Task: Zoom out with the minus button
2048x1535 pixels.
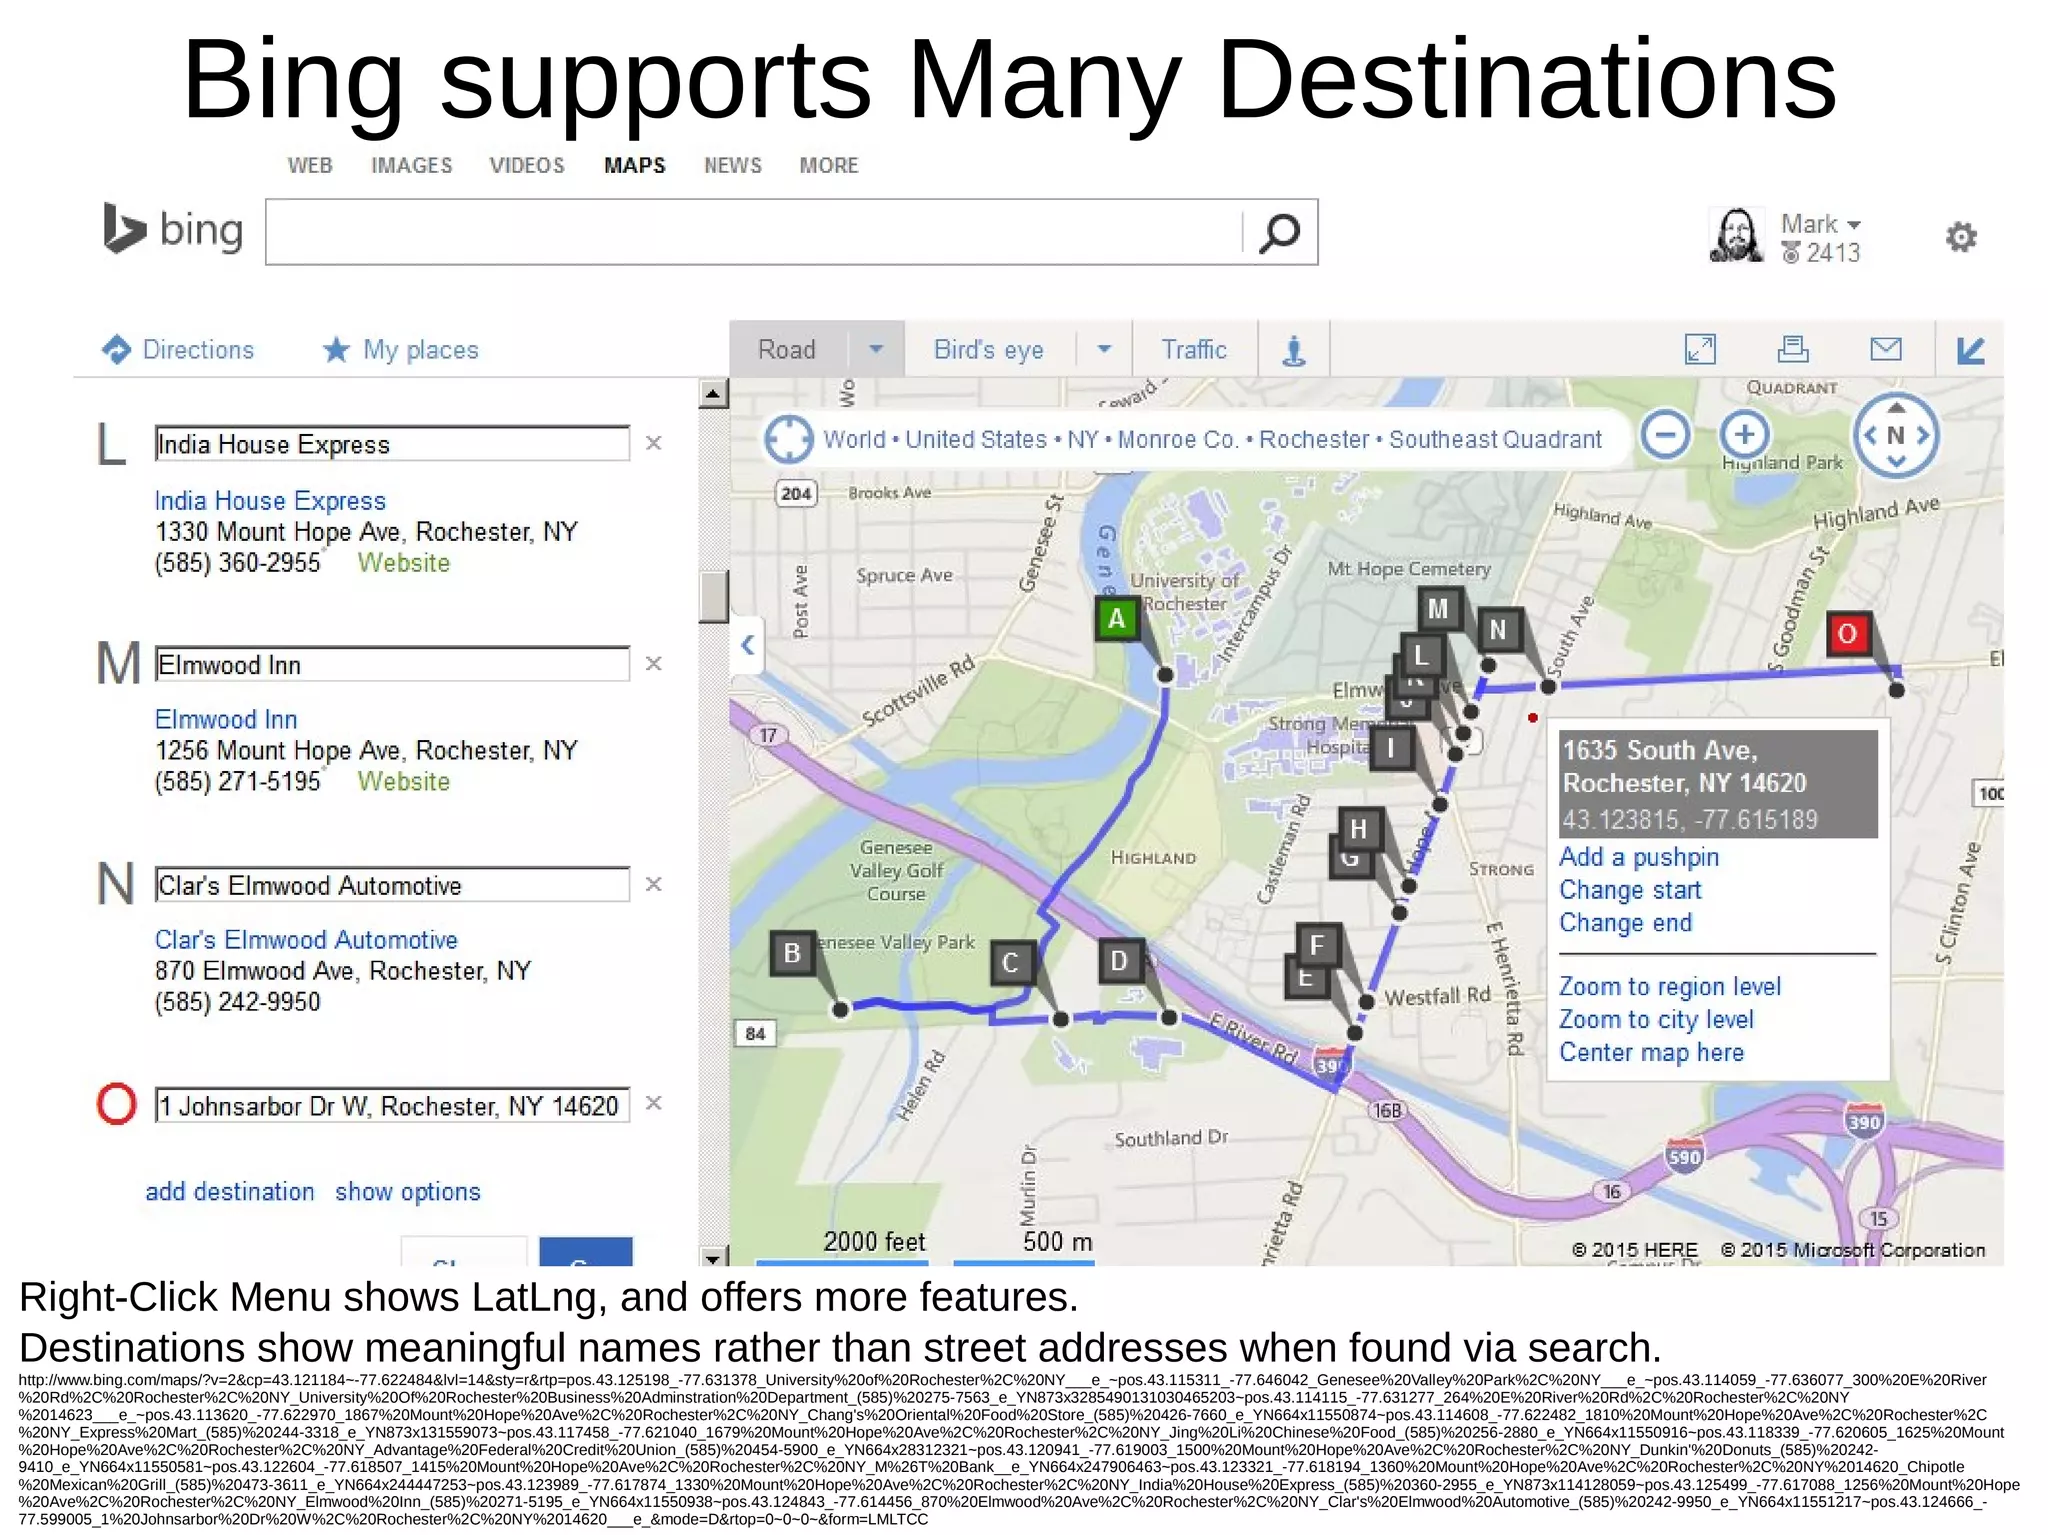Action: tap(1666, 434)
